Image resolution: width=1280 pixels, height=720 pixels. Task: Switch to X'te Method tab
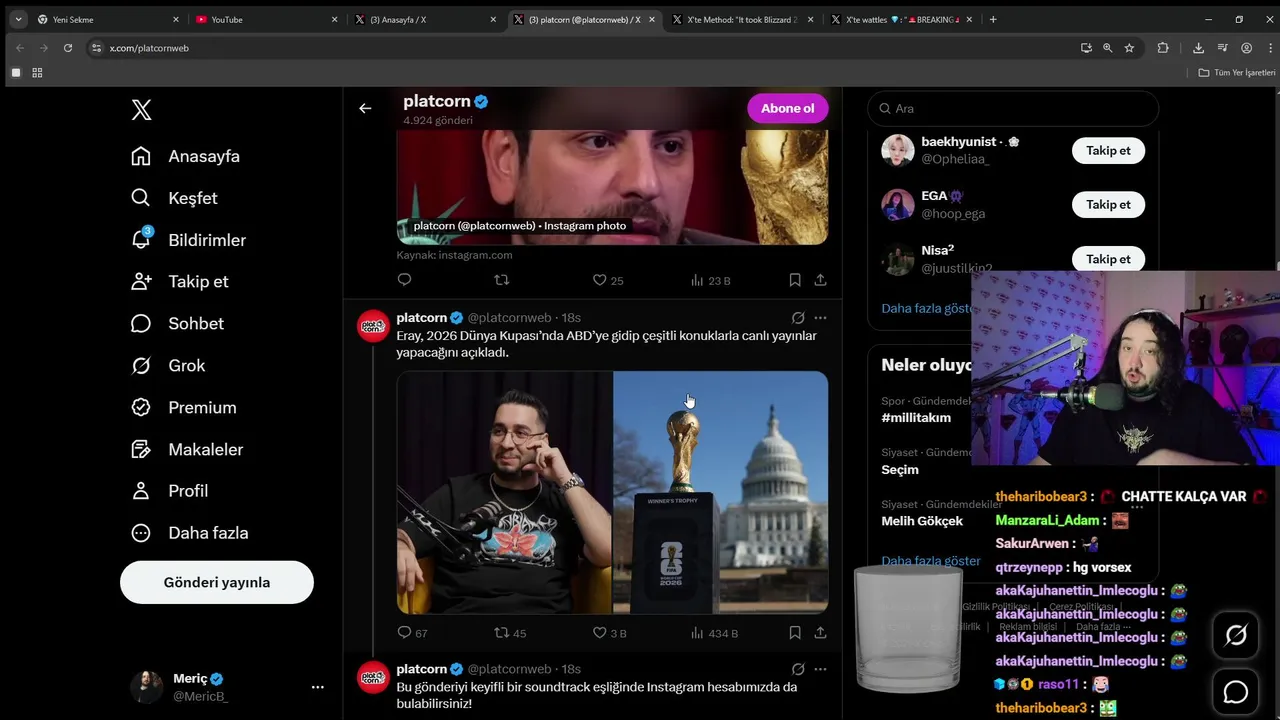[742, 19]
